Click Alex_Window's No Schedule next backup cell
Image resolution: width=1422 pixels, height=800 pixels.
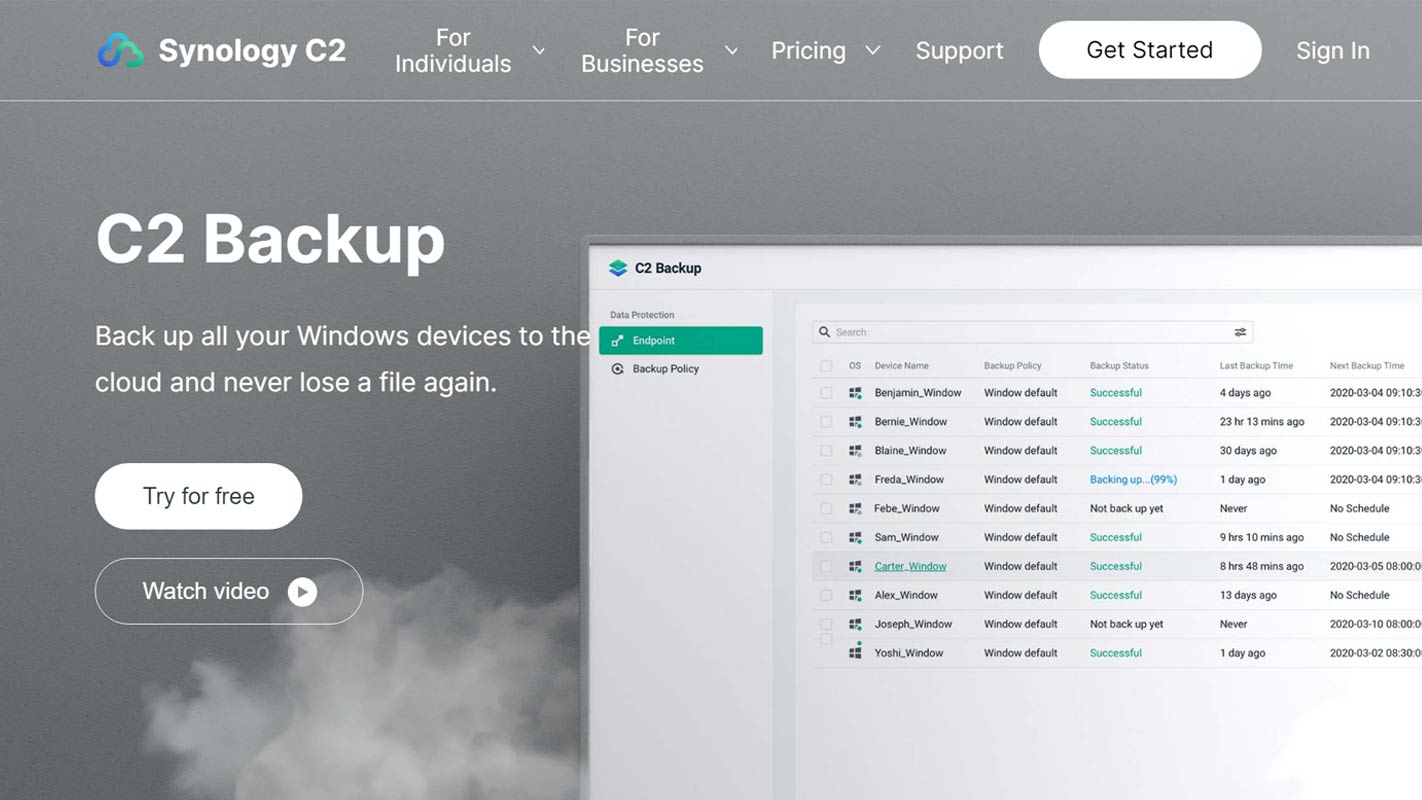(x=1359, y=595)
